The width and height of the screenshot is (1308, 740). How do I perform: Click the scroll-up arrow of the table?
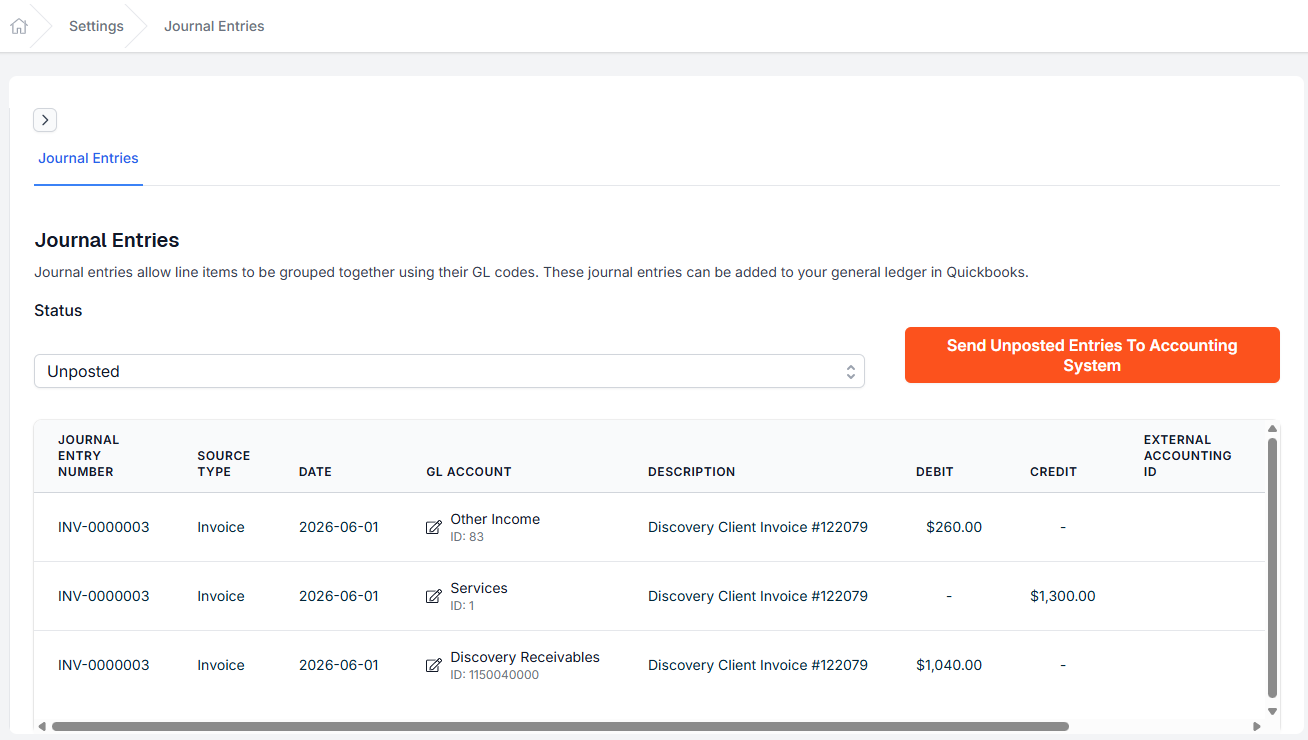click(x=1272, y=428)
